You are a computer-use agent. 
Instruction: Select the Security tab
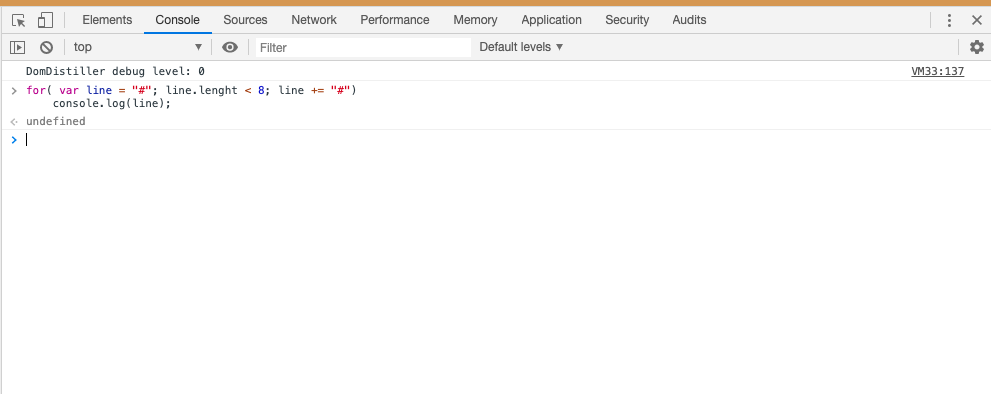pyautogui.click(x=627, y=20)
